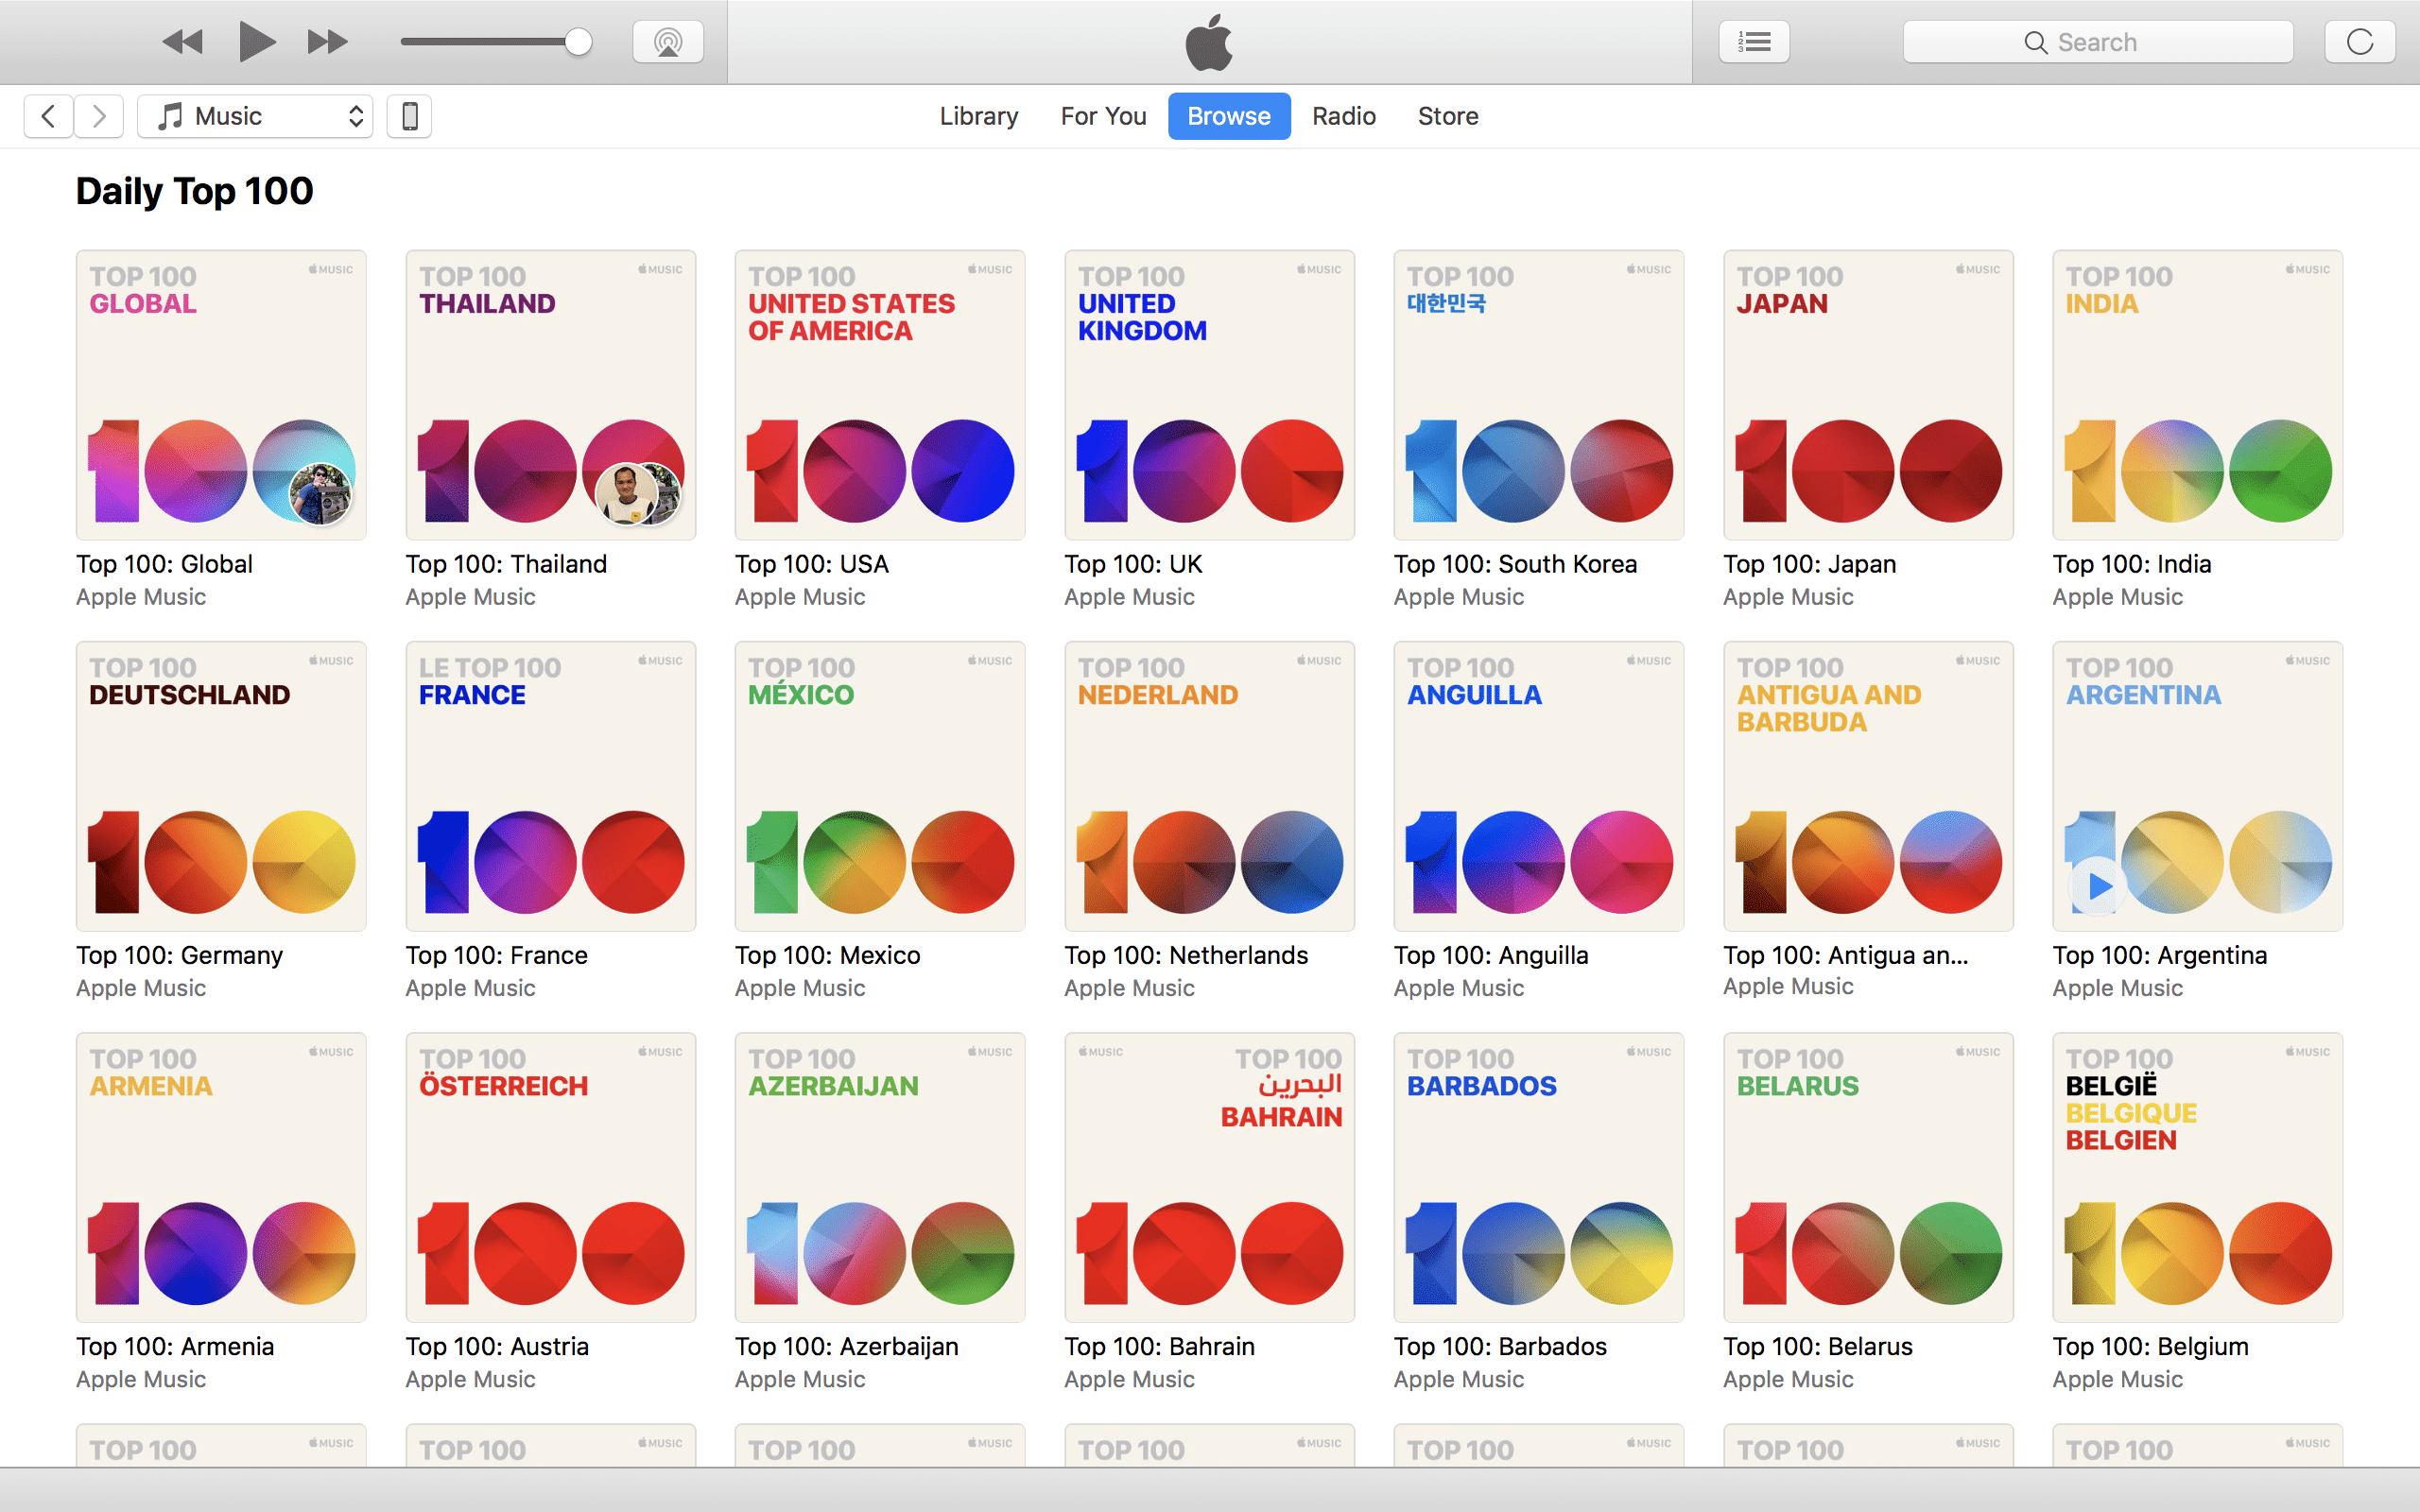Open the Top 100 Global playlist cover
Screen dimensions: 2420x1512
coord(221,395)
